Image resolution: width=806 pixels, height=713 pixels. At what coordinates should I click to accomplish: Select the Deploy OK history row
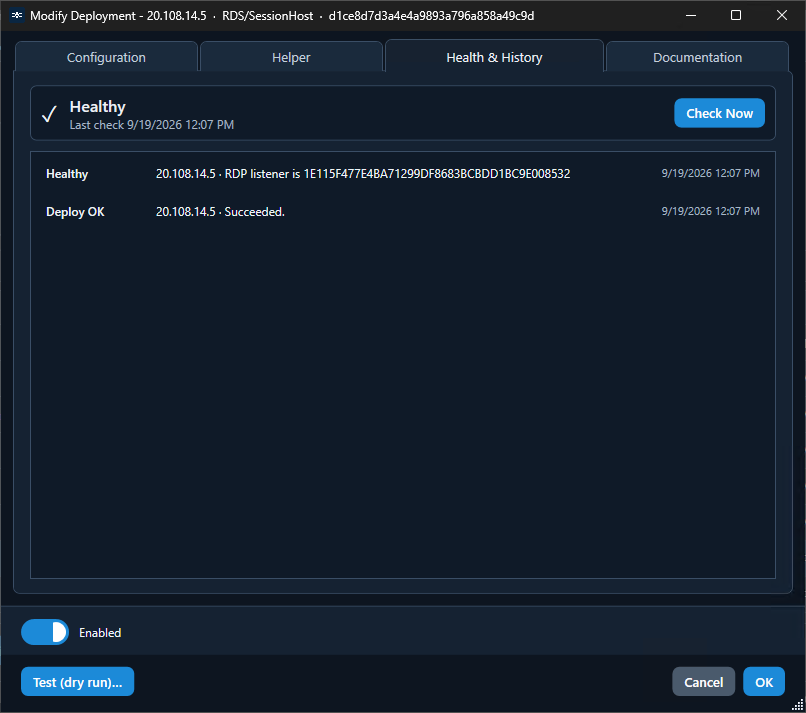pyautogui.click(x=403, y=212)
